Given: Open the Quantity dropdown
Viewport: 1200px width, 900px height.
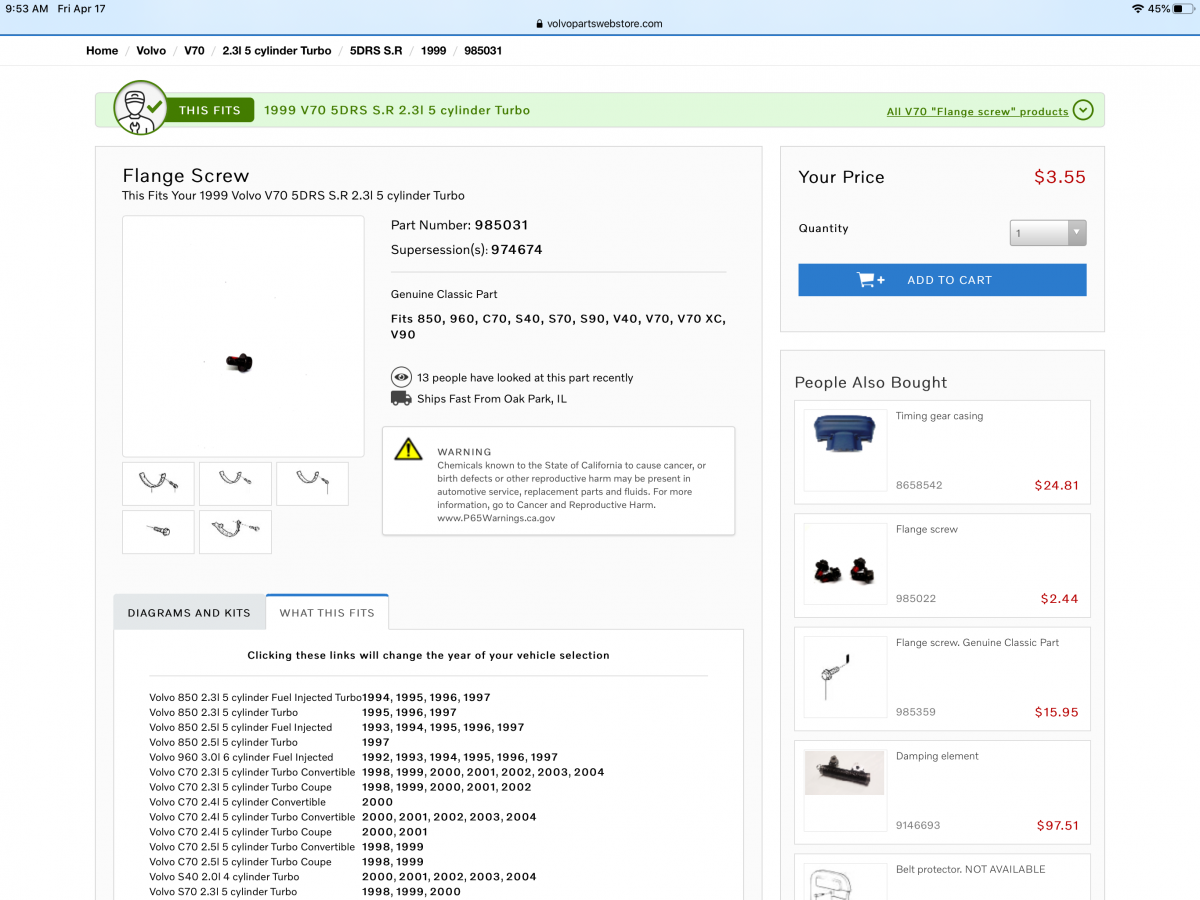Looking at the screenshot, I should coord(1047,233).
